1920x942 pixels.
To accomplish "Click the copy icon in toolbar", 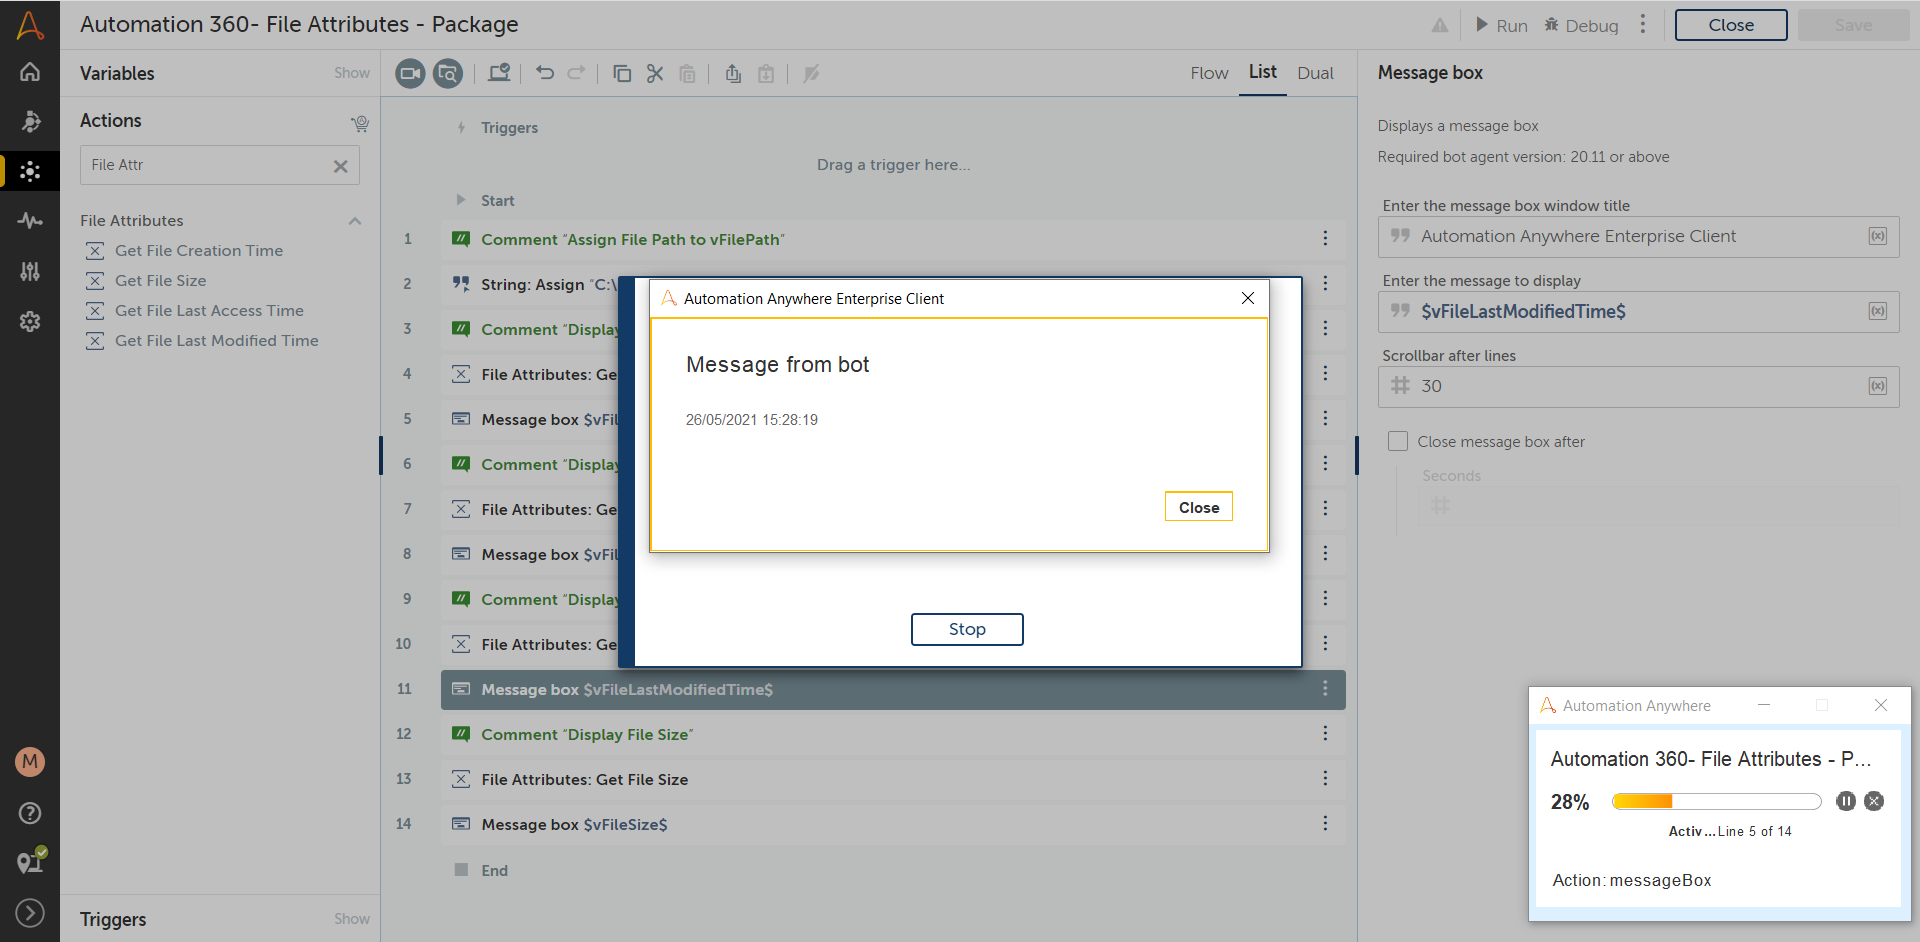I will (622, 73).
